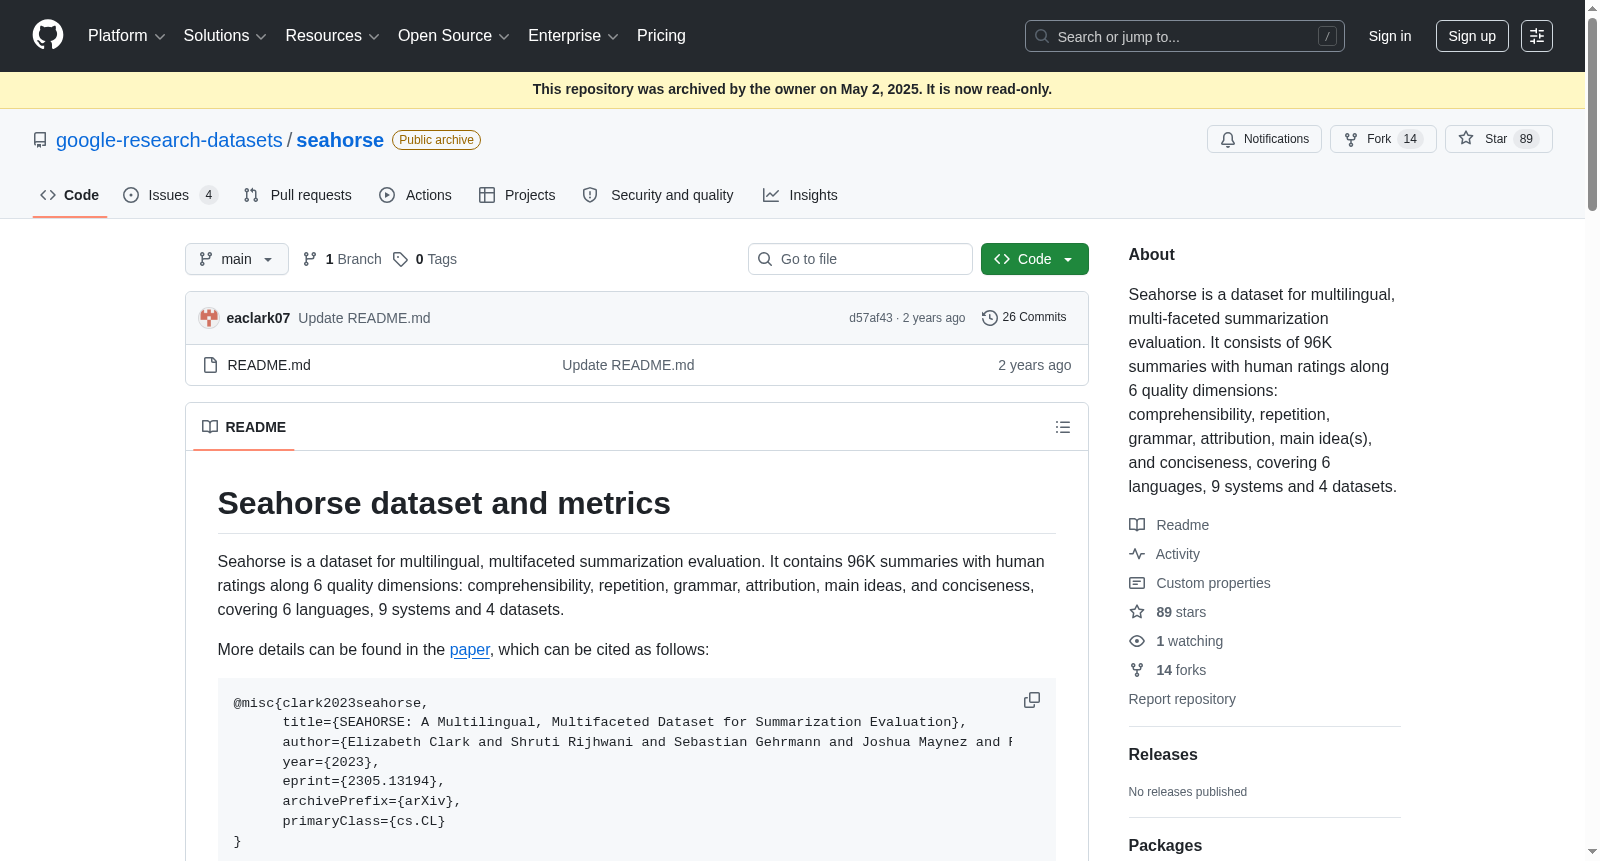The width and height of the screenshot is (1600, 861).
Task: Select the README tab heading
Action: (244, 427)
